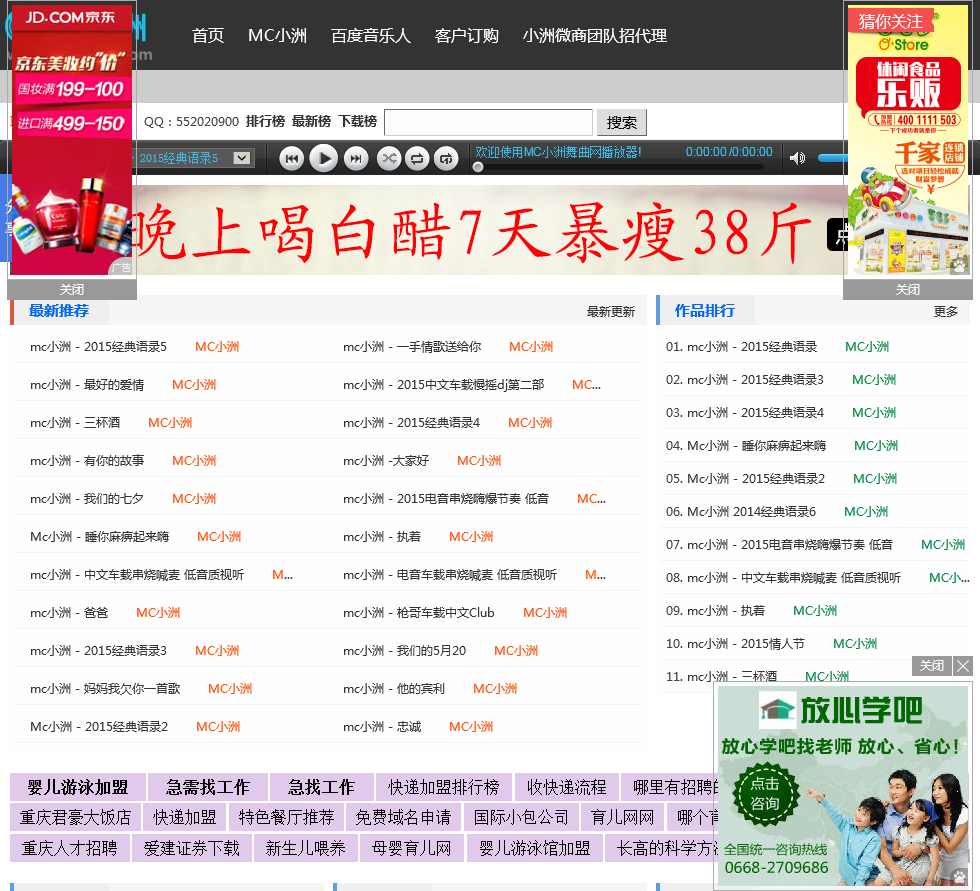Open song mc小洲 - 一手情歌送给你
The width and height of the screenshot is (980, 891).
pyautogui.click(x=412, y=347)
